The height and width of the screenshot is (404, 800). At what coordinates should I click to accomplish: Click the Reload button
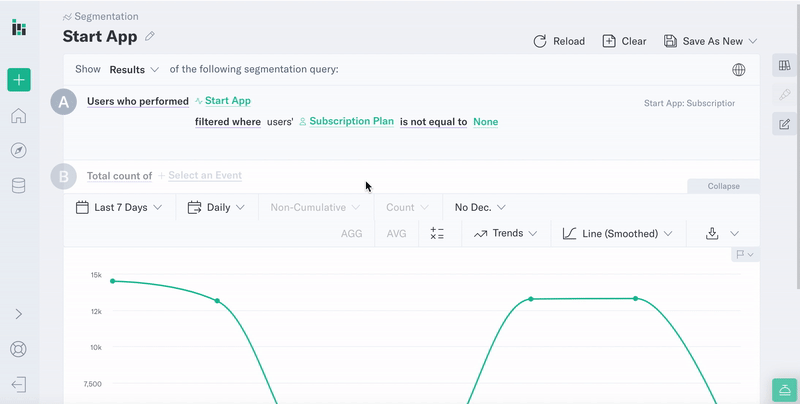tap(559, 41)
